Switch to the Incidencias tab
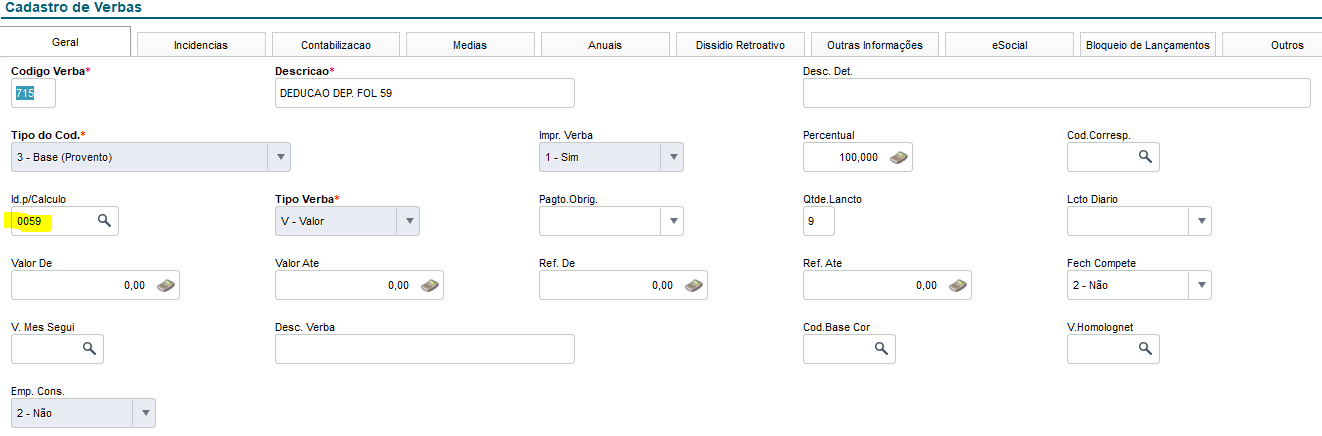Image resolution: width=1322 pixels, height=436 pixels. coord(201,45)
